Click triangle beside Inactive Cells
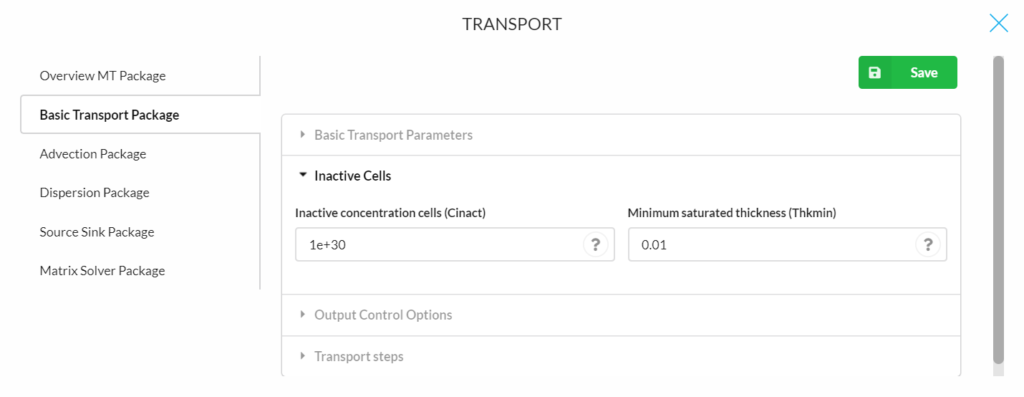The image size is (1024, 397). 302,176
